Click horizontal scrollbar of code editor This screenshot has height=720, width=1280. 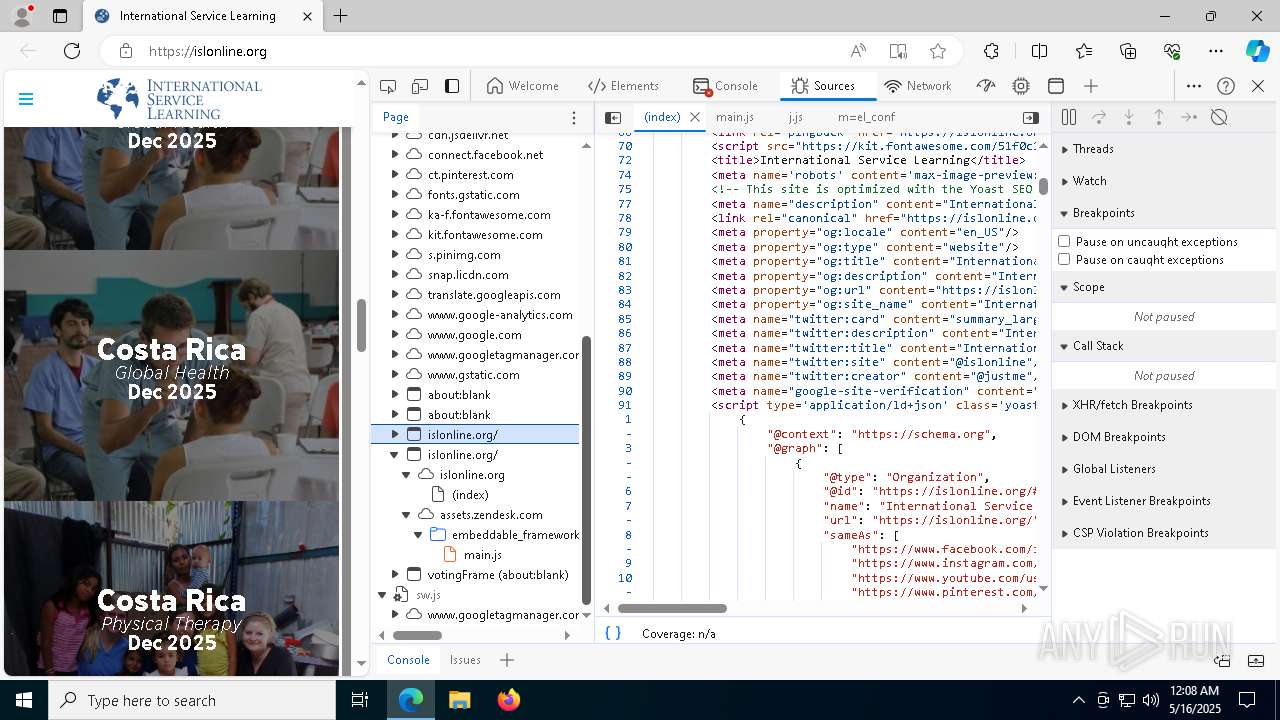coord(672,608)
